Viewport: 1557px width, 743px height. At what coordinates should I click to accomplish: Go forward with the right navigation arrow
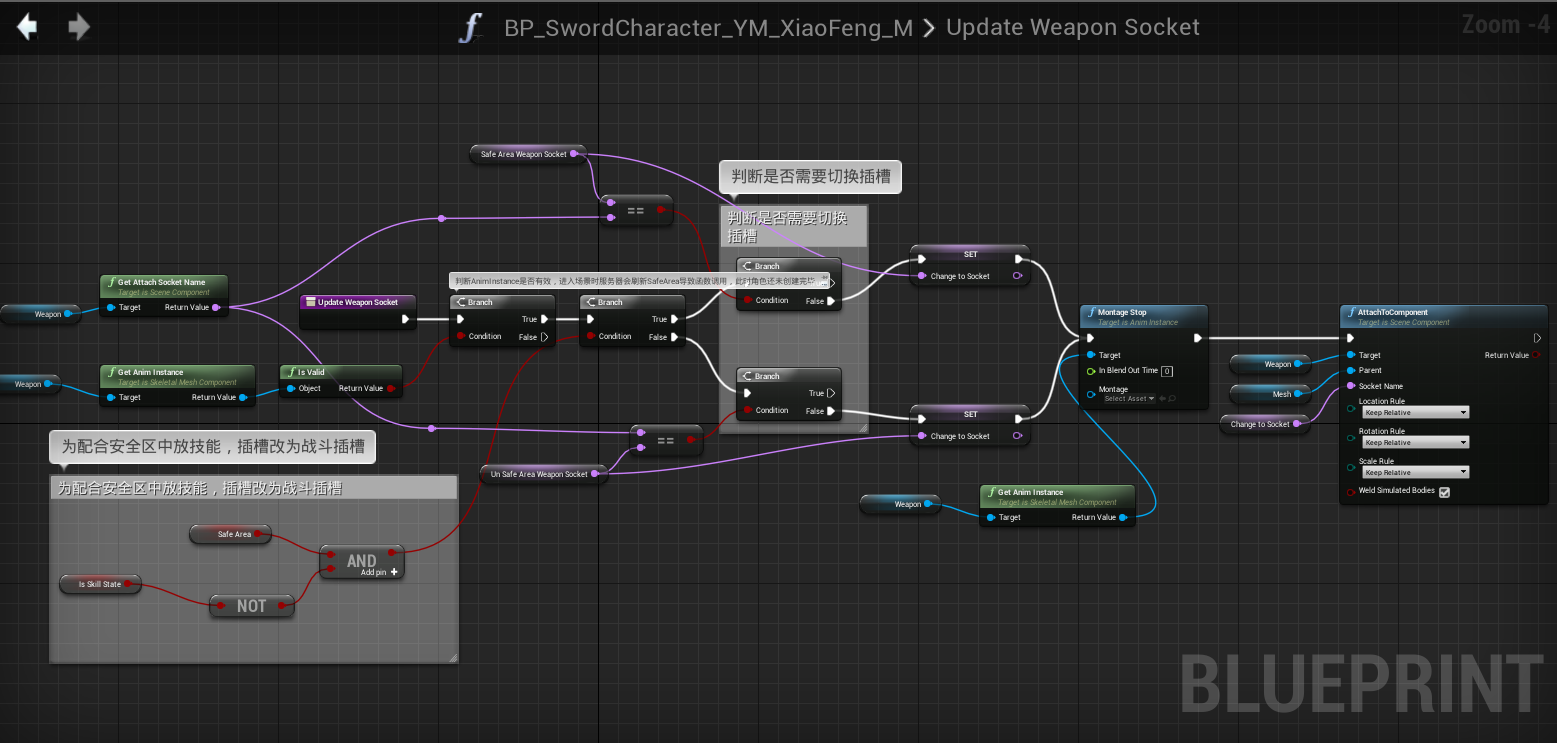click(x=78, y=27)
